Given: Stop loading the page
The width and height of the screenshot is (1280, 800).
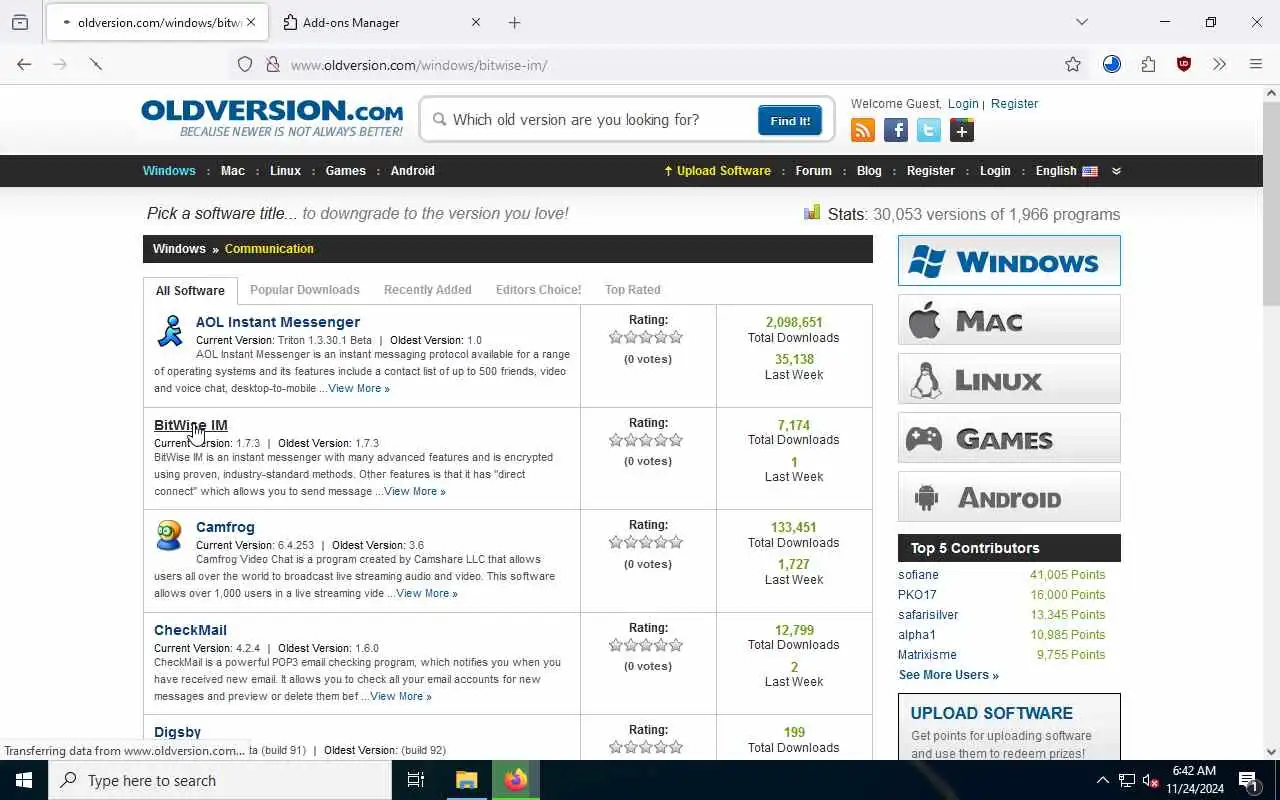Looking at the screenshot, I should click(96, 64).
